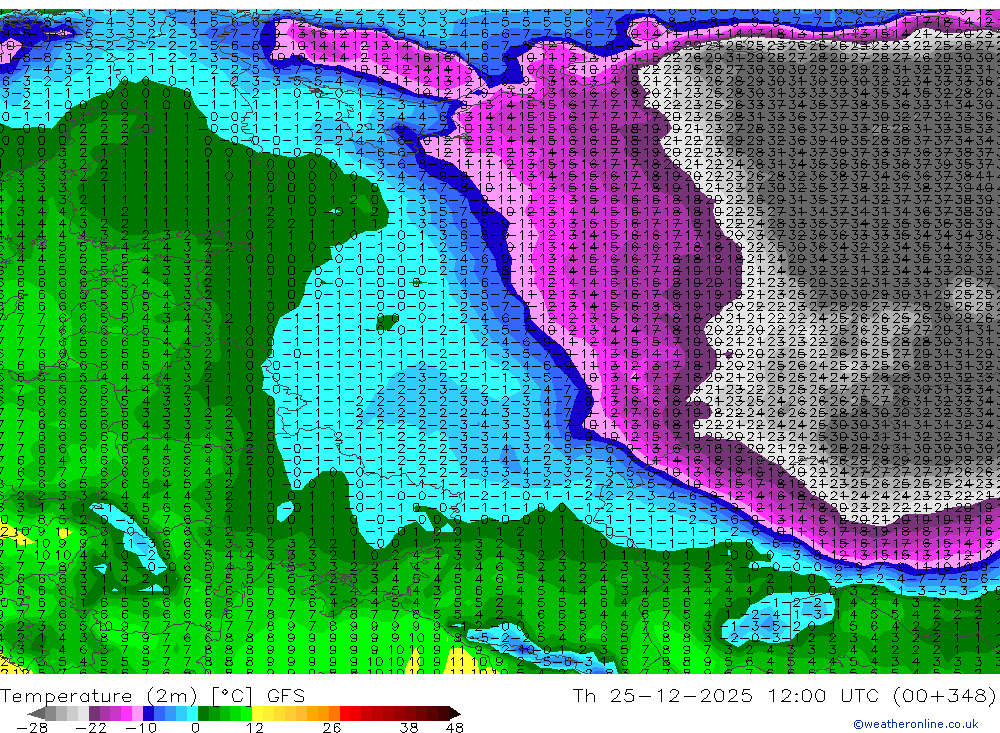Click the '0' legend value
The width and height of the screenshot is (1000, 733).
tap(195, 728)
